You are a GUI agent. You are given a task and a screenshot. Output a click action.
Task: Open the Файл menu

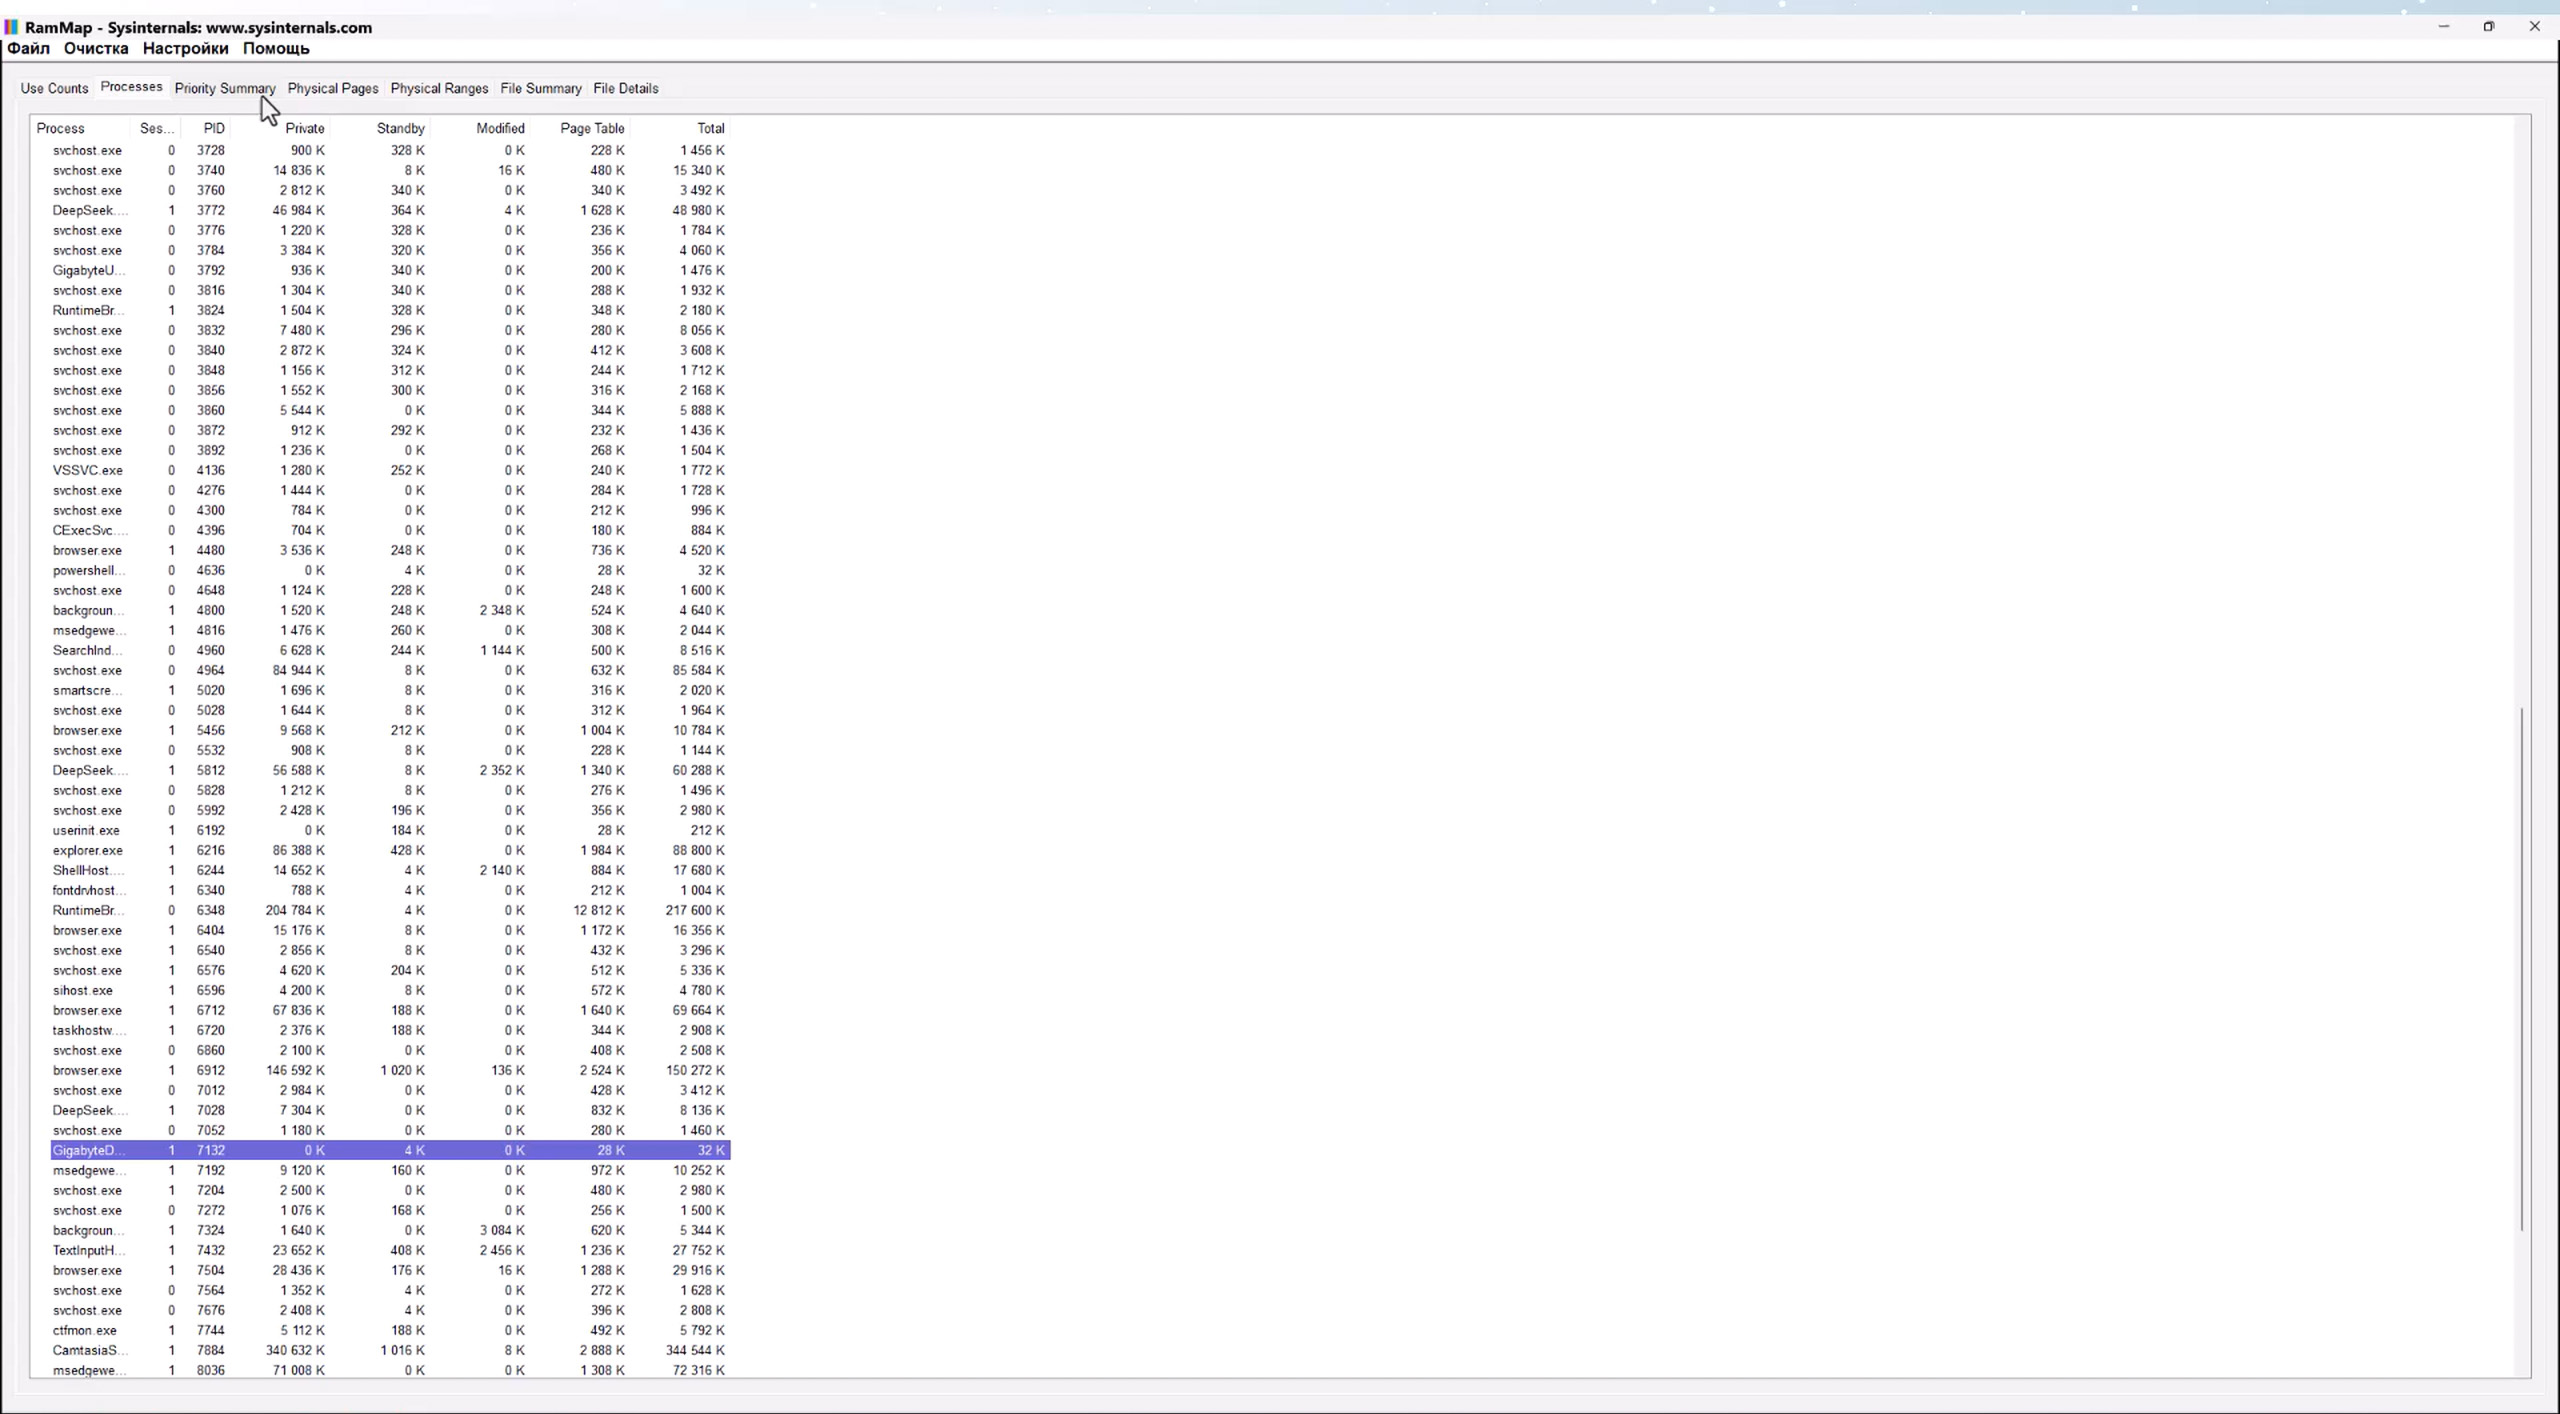pos(28,48)
